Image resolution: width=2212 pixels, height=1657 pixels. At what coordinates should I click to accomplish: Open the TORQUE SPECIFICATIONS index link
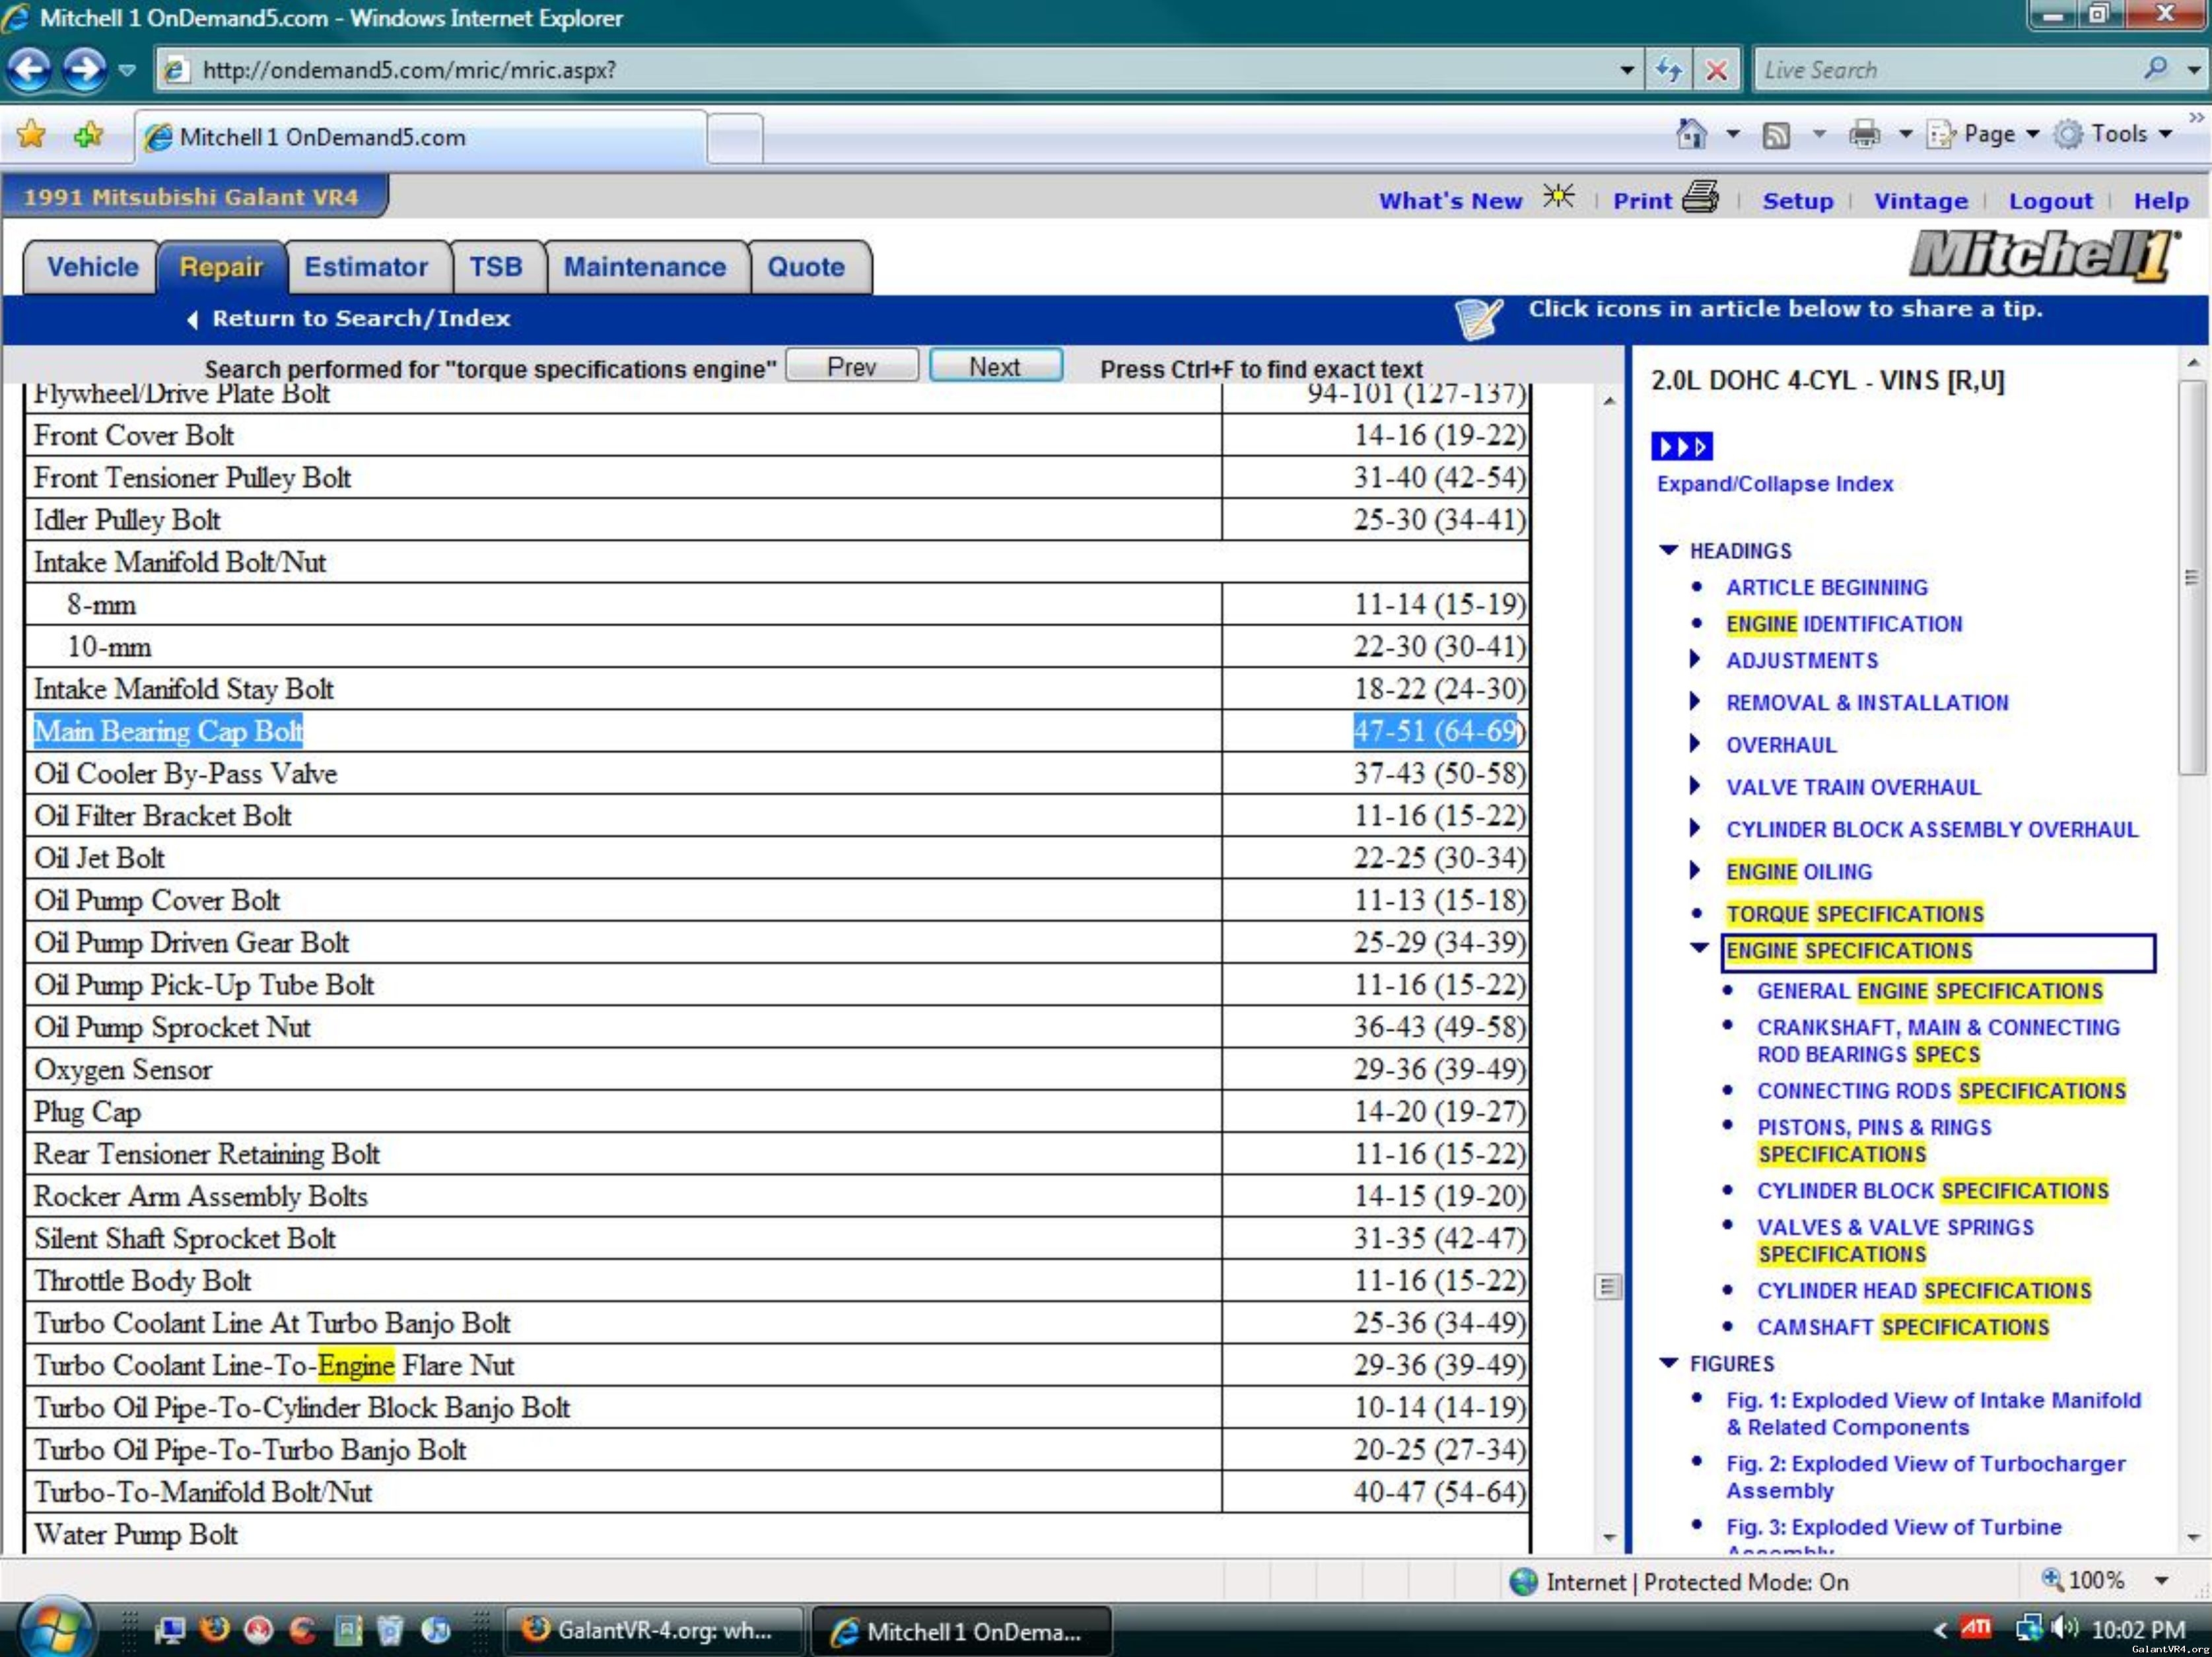[1854, 914]
